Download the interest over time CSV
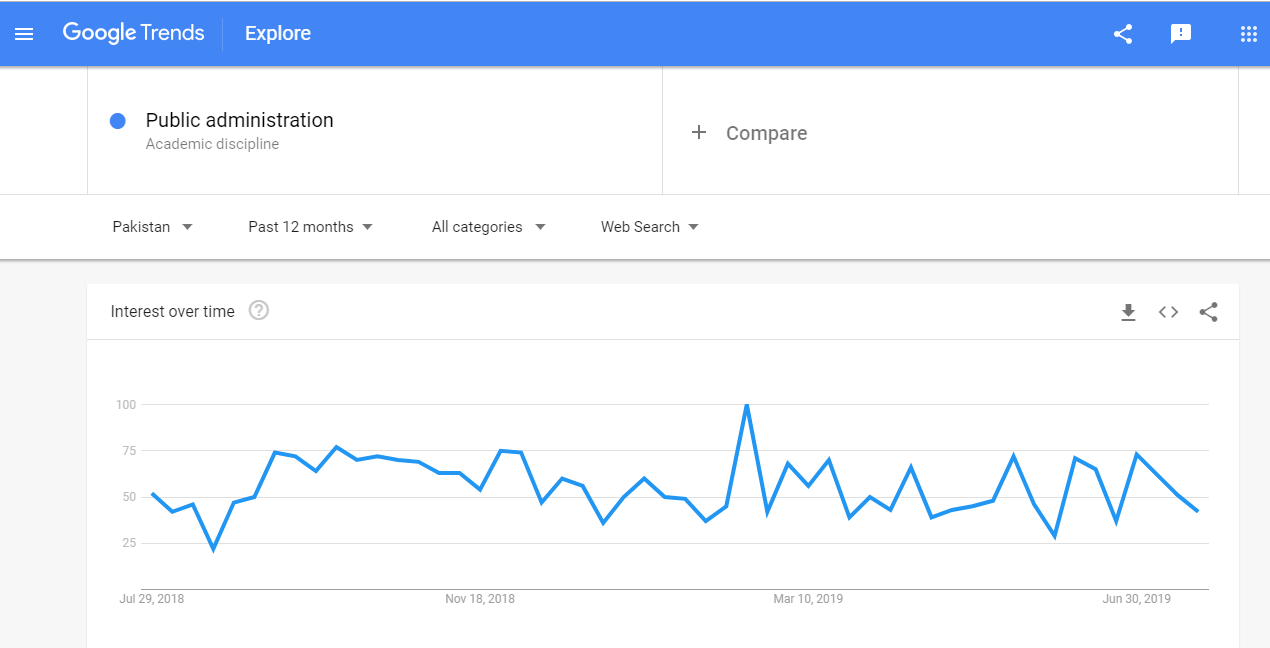This screenshot has height=648, width=1270. (x=1128, y=312)
